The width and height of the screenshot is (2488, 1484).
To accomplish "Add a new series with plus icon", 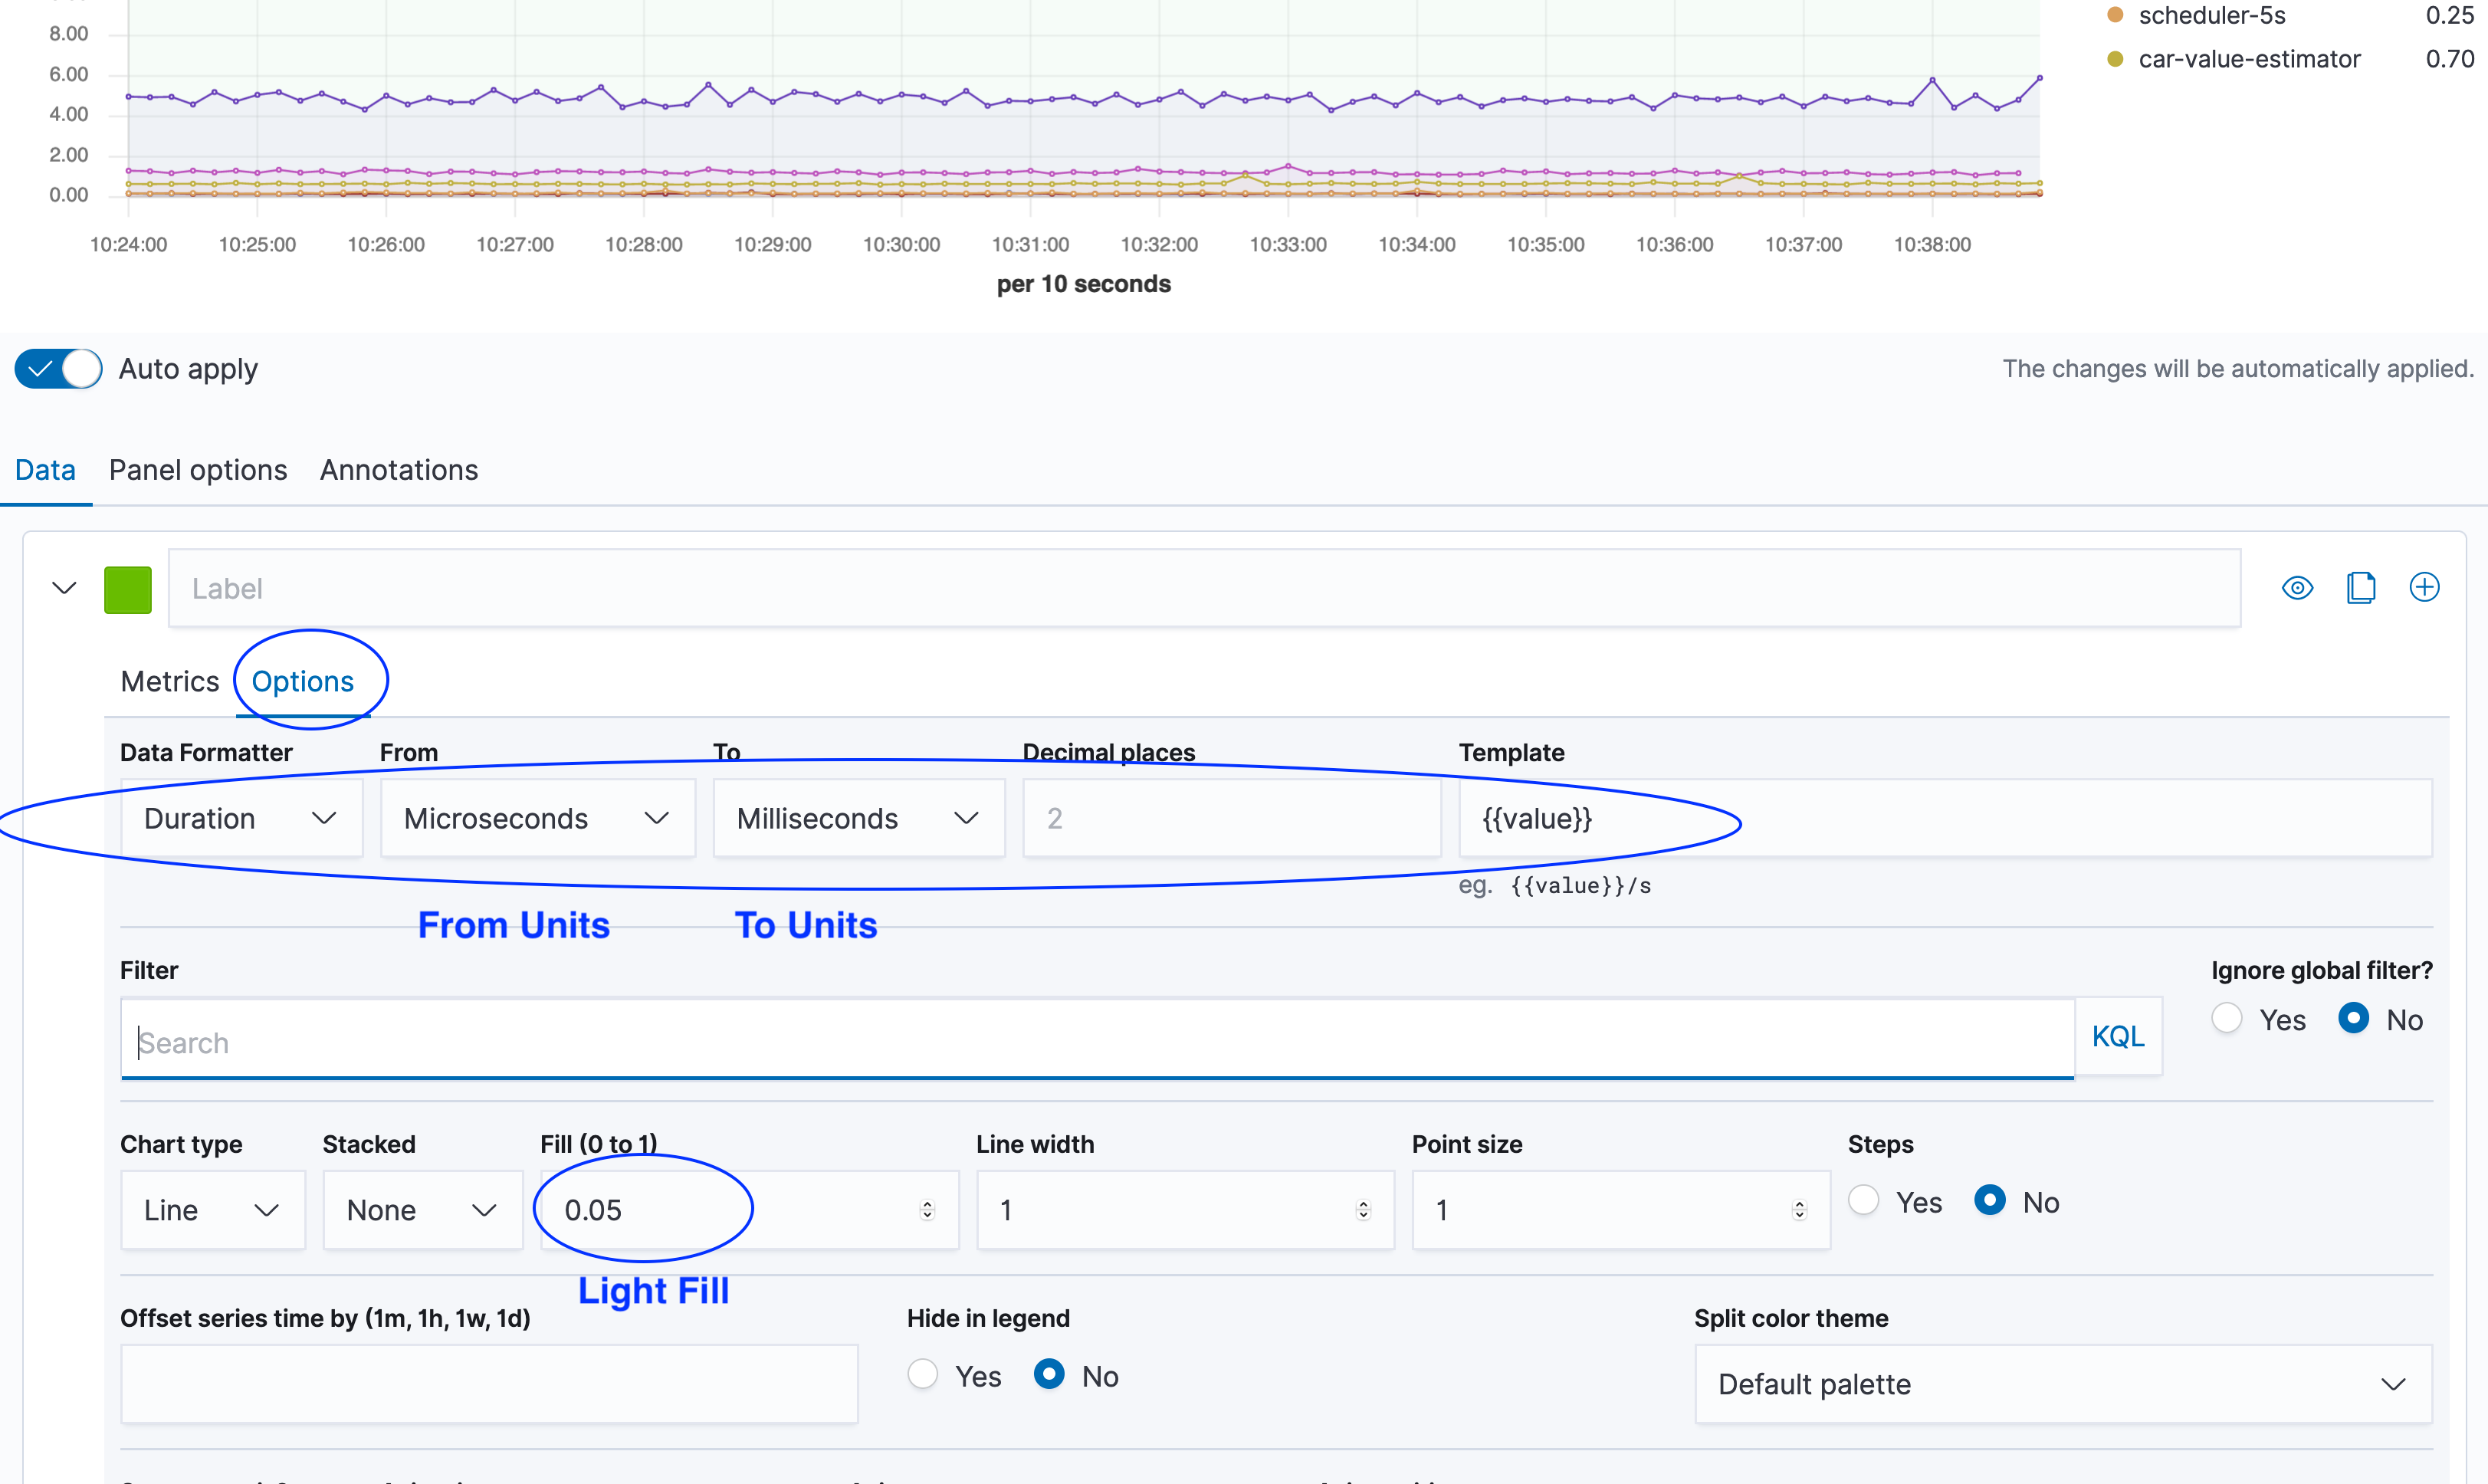I will point(2424,588).
